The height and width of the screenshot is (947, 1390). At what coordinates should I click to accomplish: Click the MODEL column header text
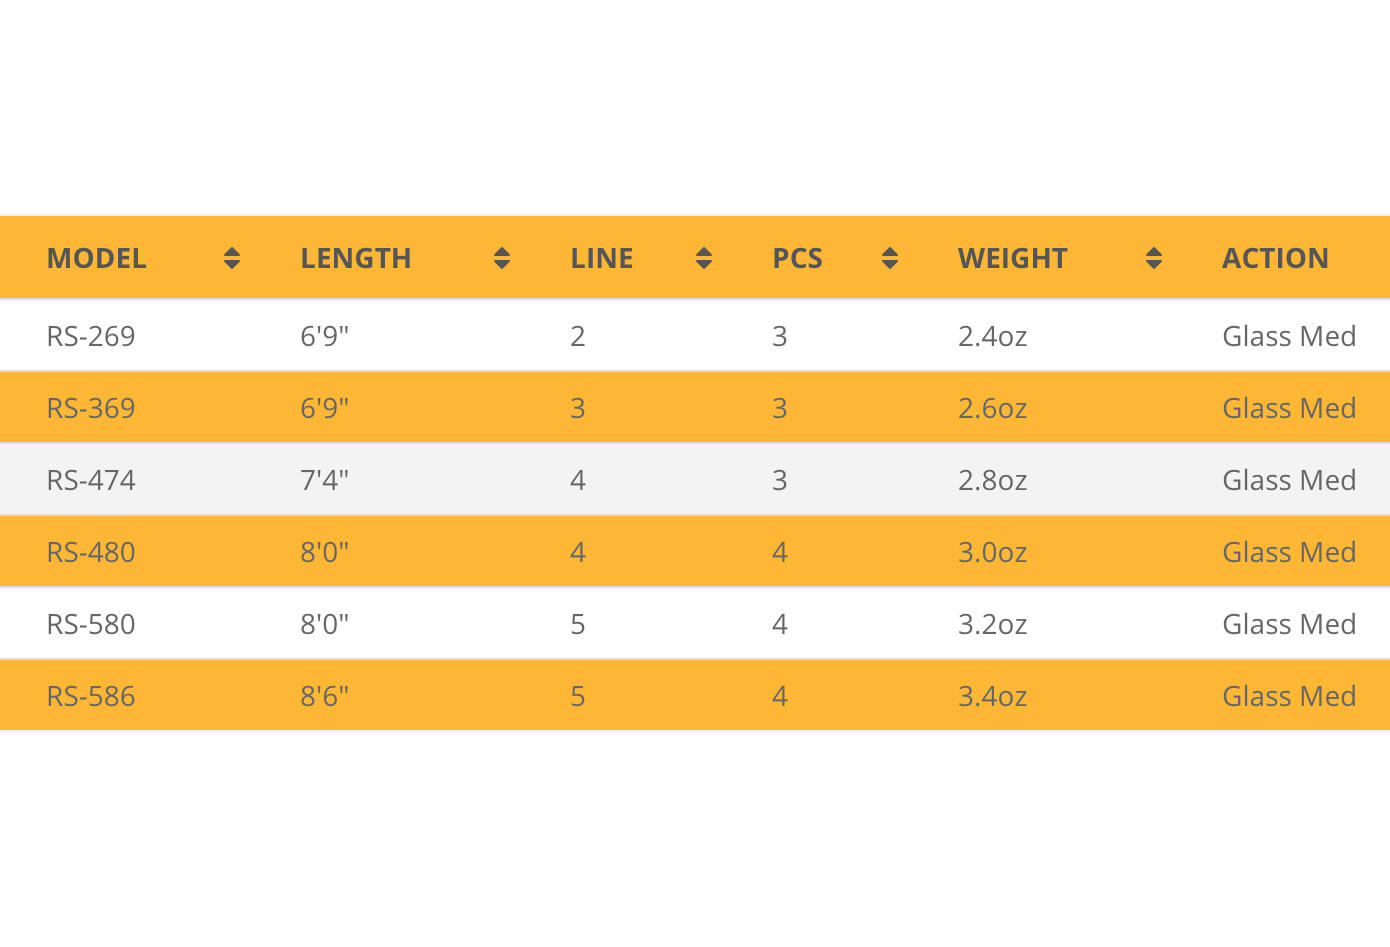point(97,258)
